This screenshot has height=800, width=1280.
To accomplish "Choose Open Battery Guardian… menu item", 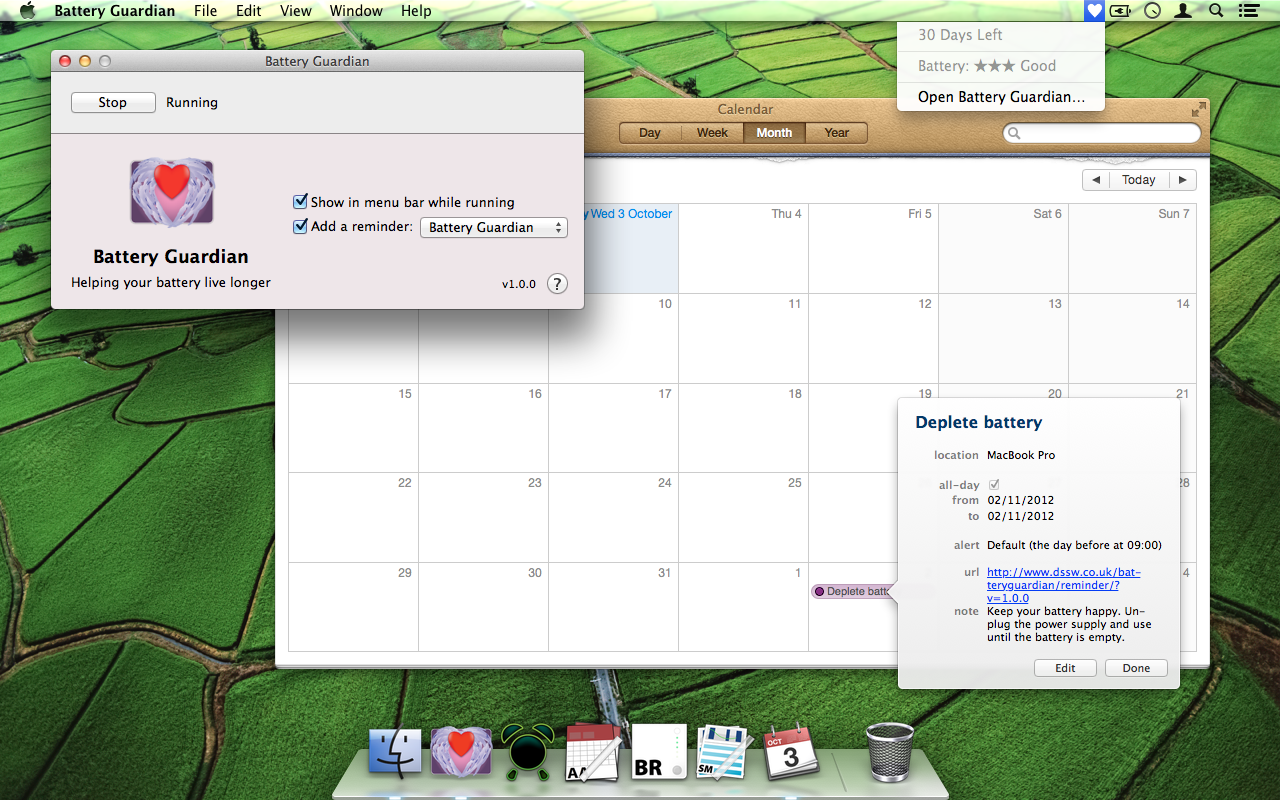I will point(1001,97).
